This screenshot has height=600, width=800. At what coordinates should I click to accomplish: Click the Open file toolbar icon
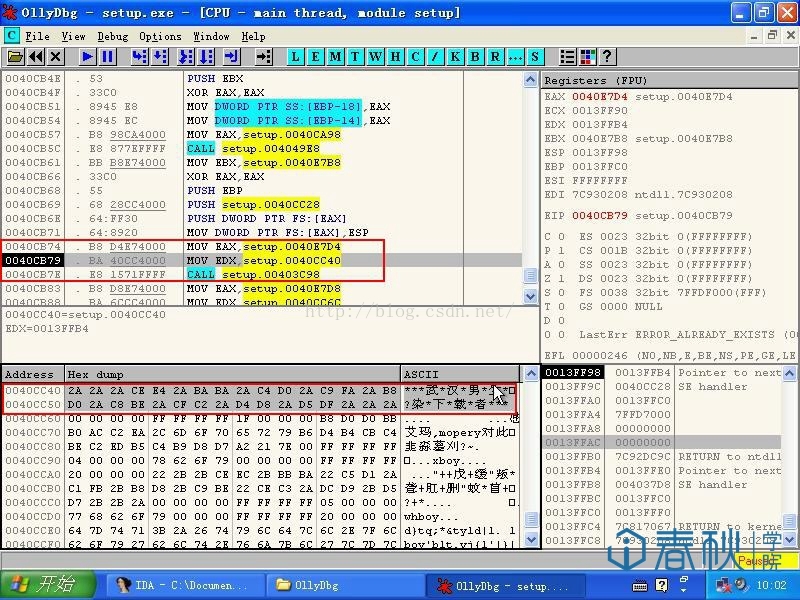tap(15, 56)
